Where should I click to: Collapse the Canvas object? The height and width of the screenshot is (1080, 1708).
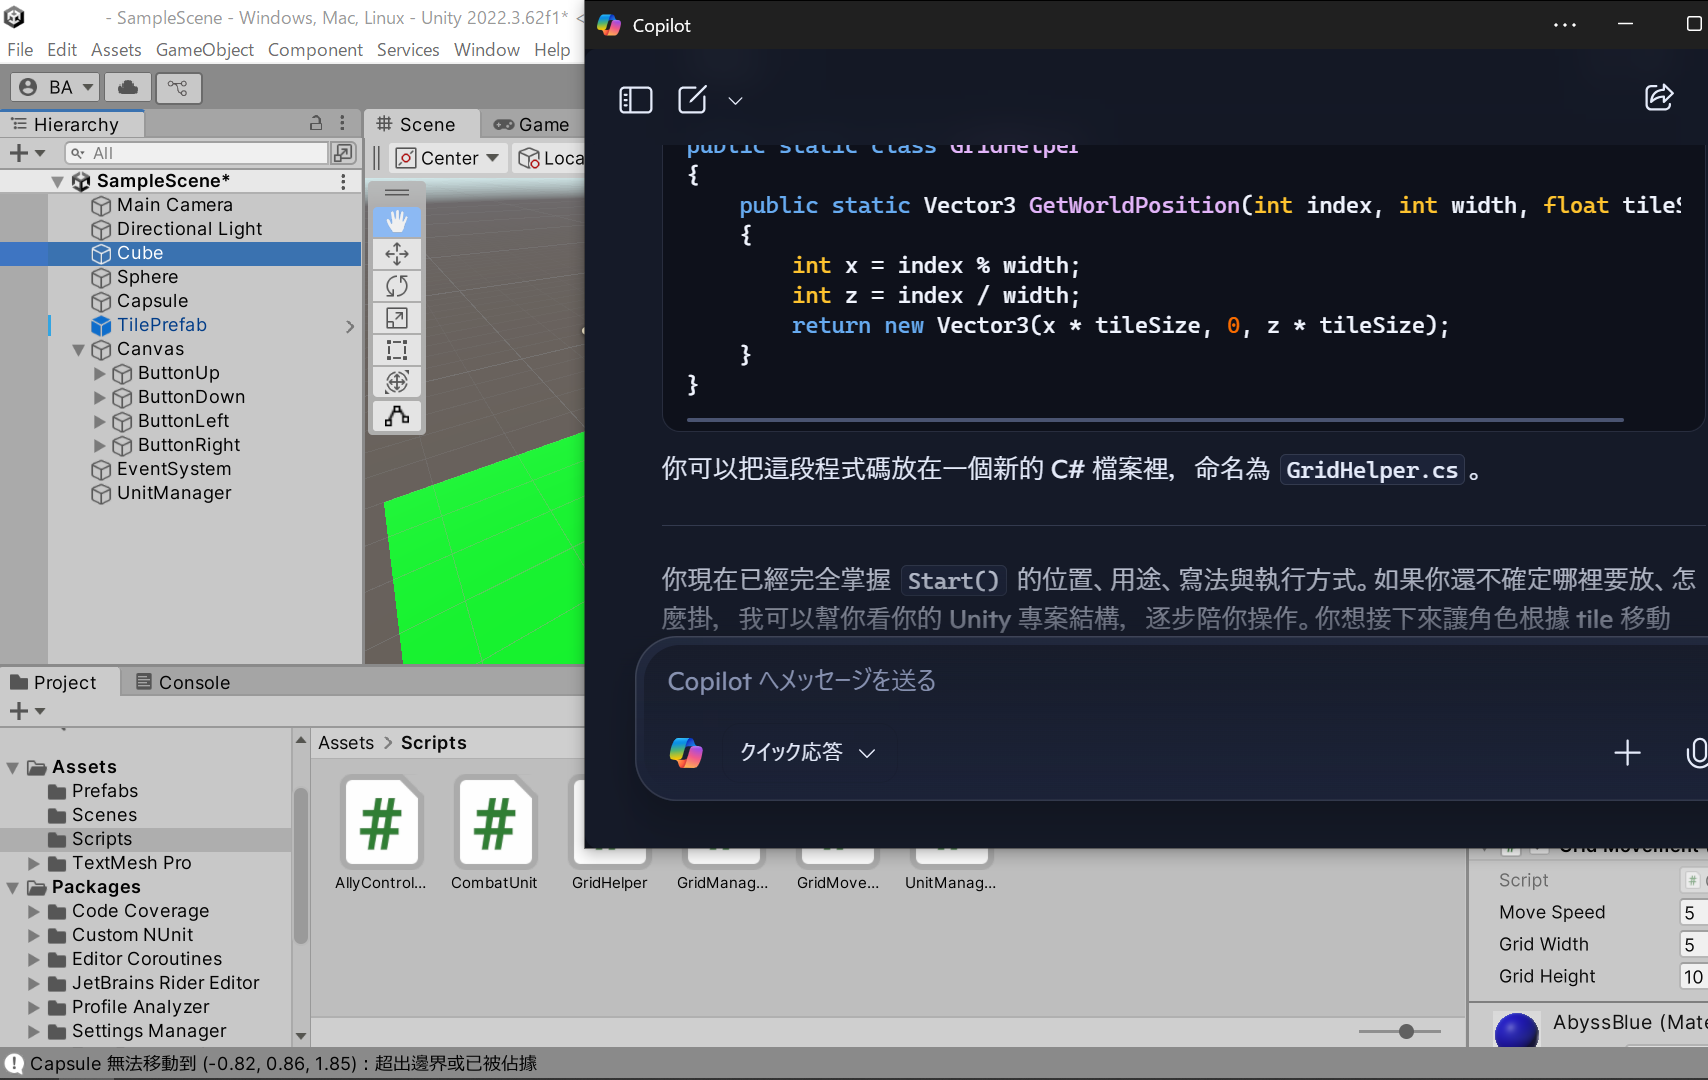coord(78,350)
